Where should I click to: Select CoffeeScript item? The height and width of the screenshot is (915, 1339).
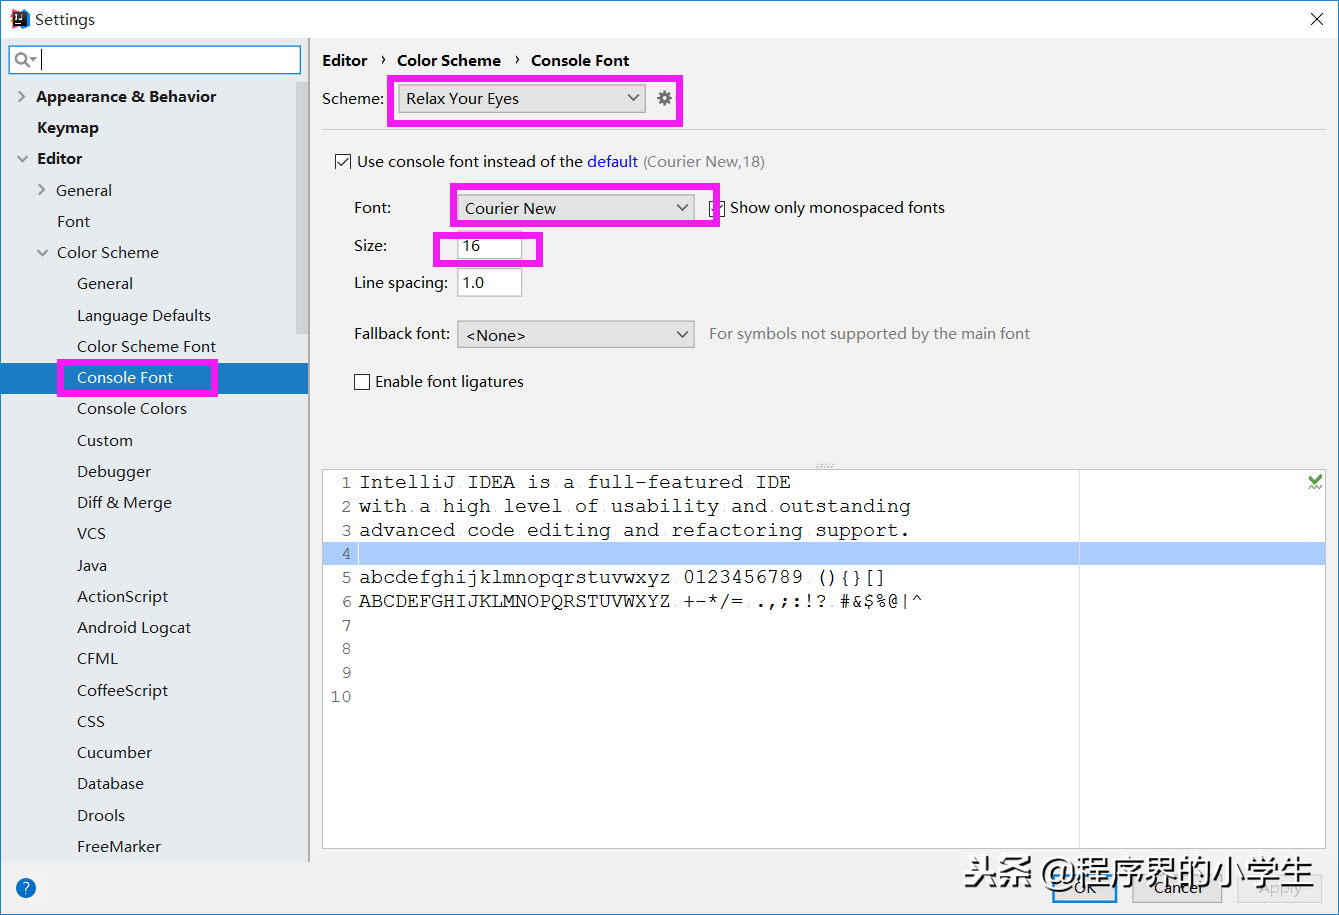point(122,691)
